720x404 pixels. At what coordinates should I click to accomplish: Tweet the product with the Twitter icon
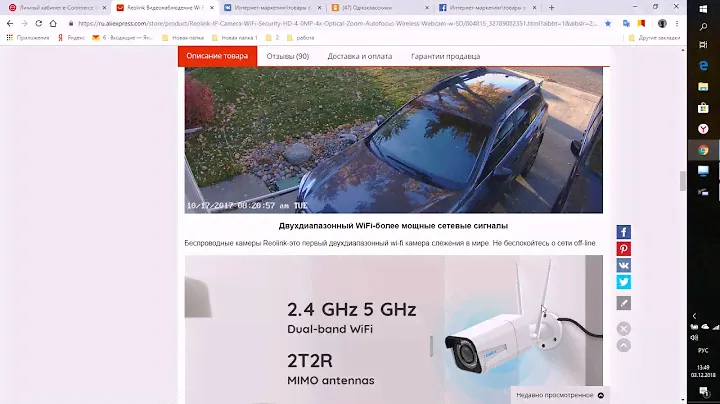[623, 282]
